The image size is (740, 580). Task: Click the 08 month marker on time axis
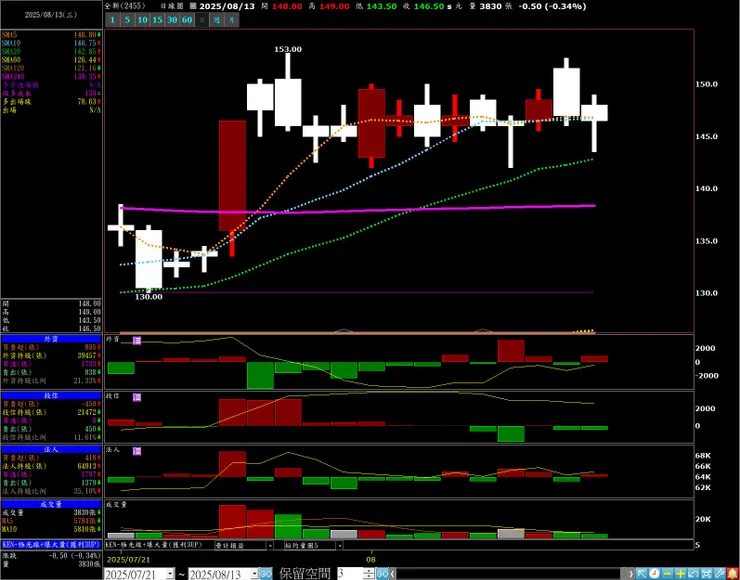[371, 560]
